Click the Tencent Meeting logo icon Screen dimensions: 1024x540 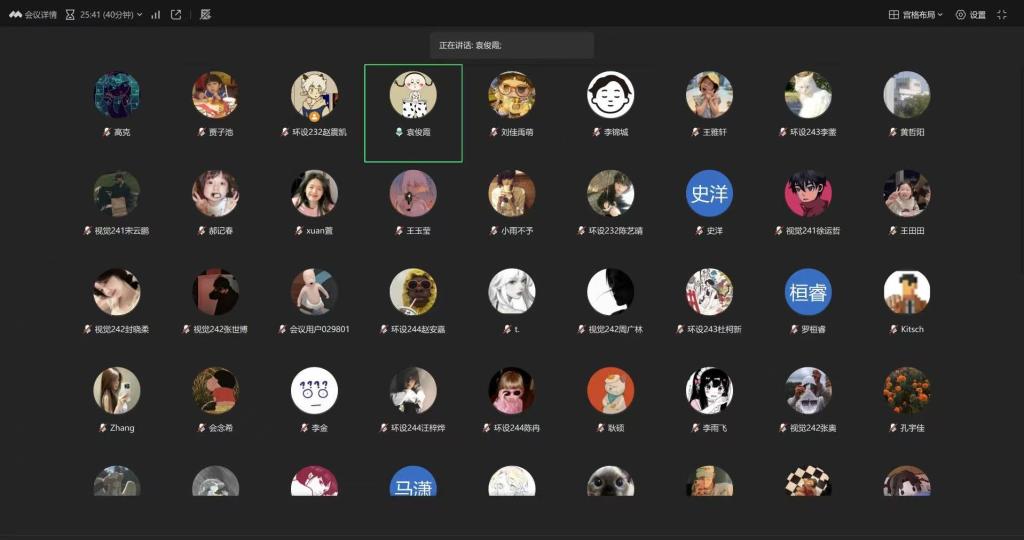point(15,15)
